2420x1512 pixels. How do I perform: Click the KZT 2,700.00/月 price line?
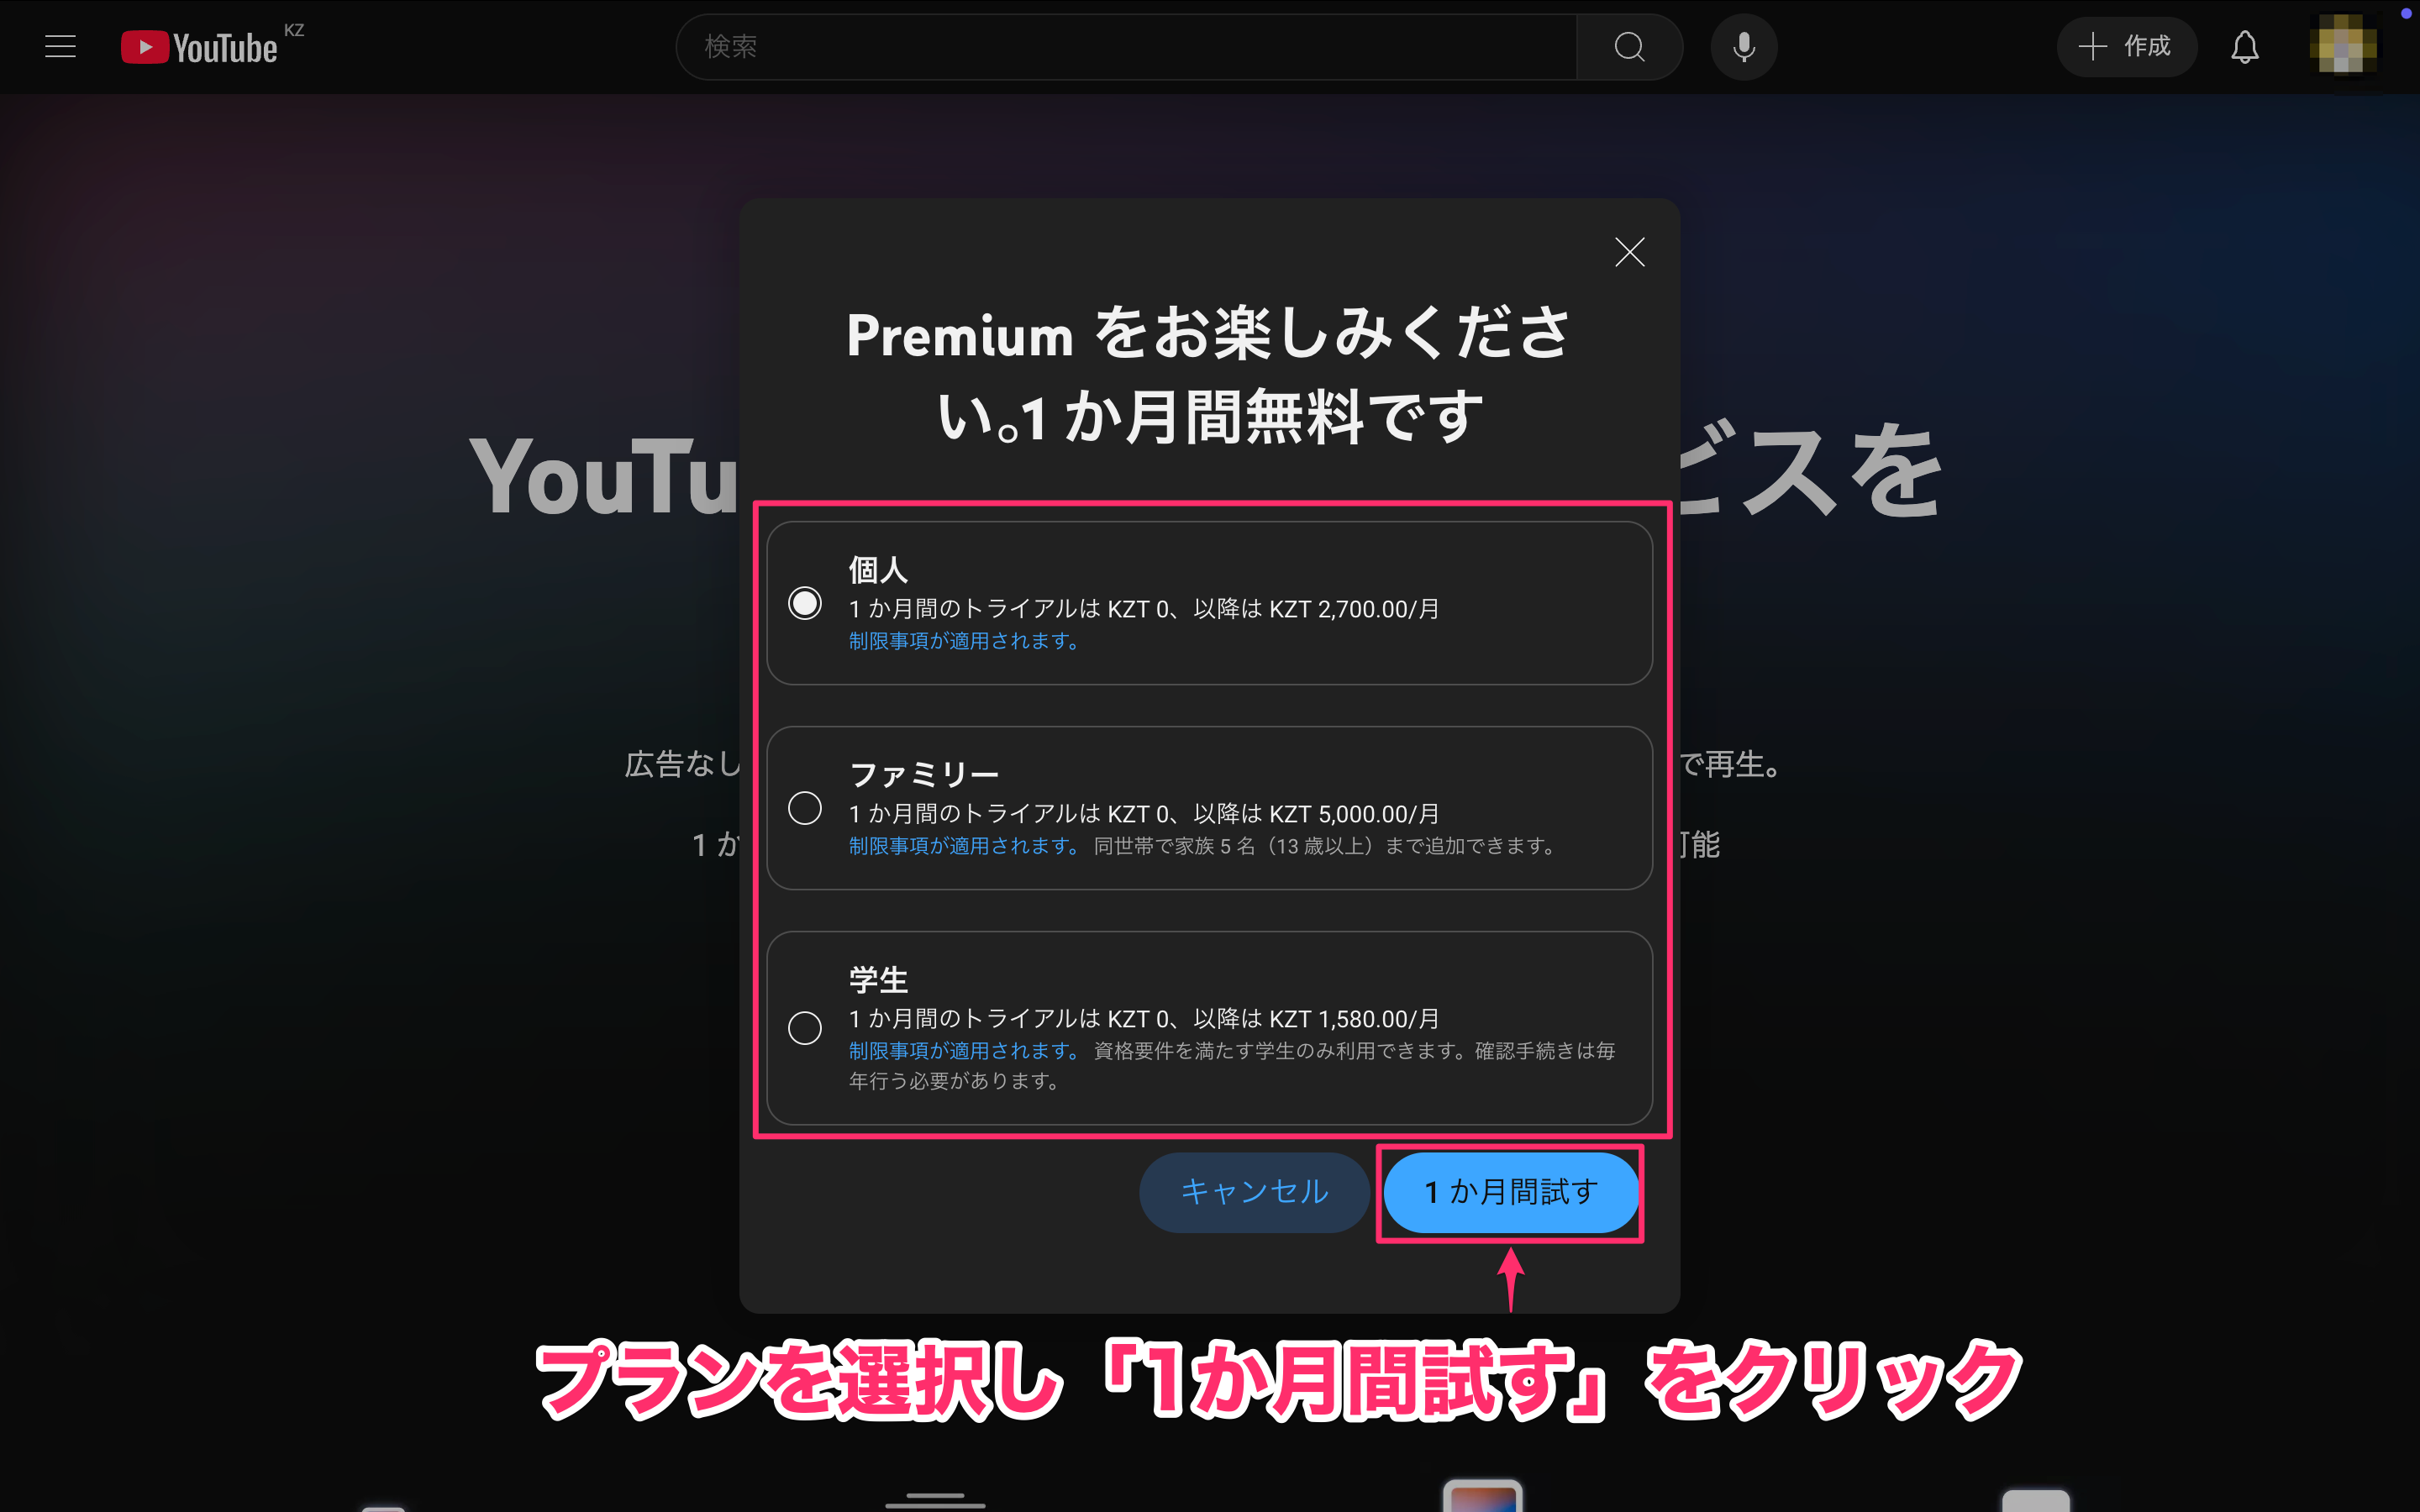pyautogui.click(x=1144, y=609)
